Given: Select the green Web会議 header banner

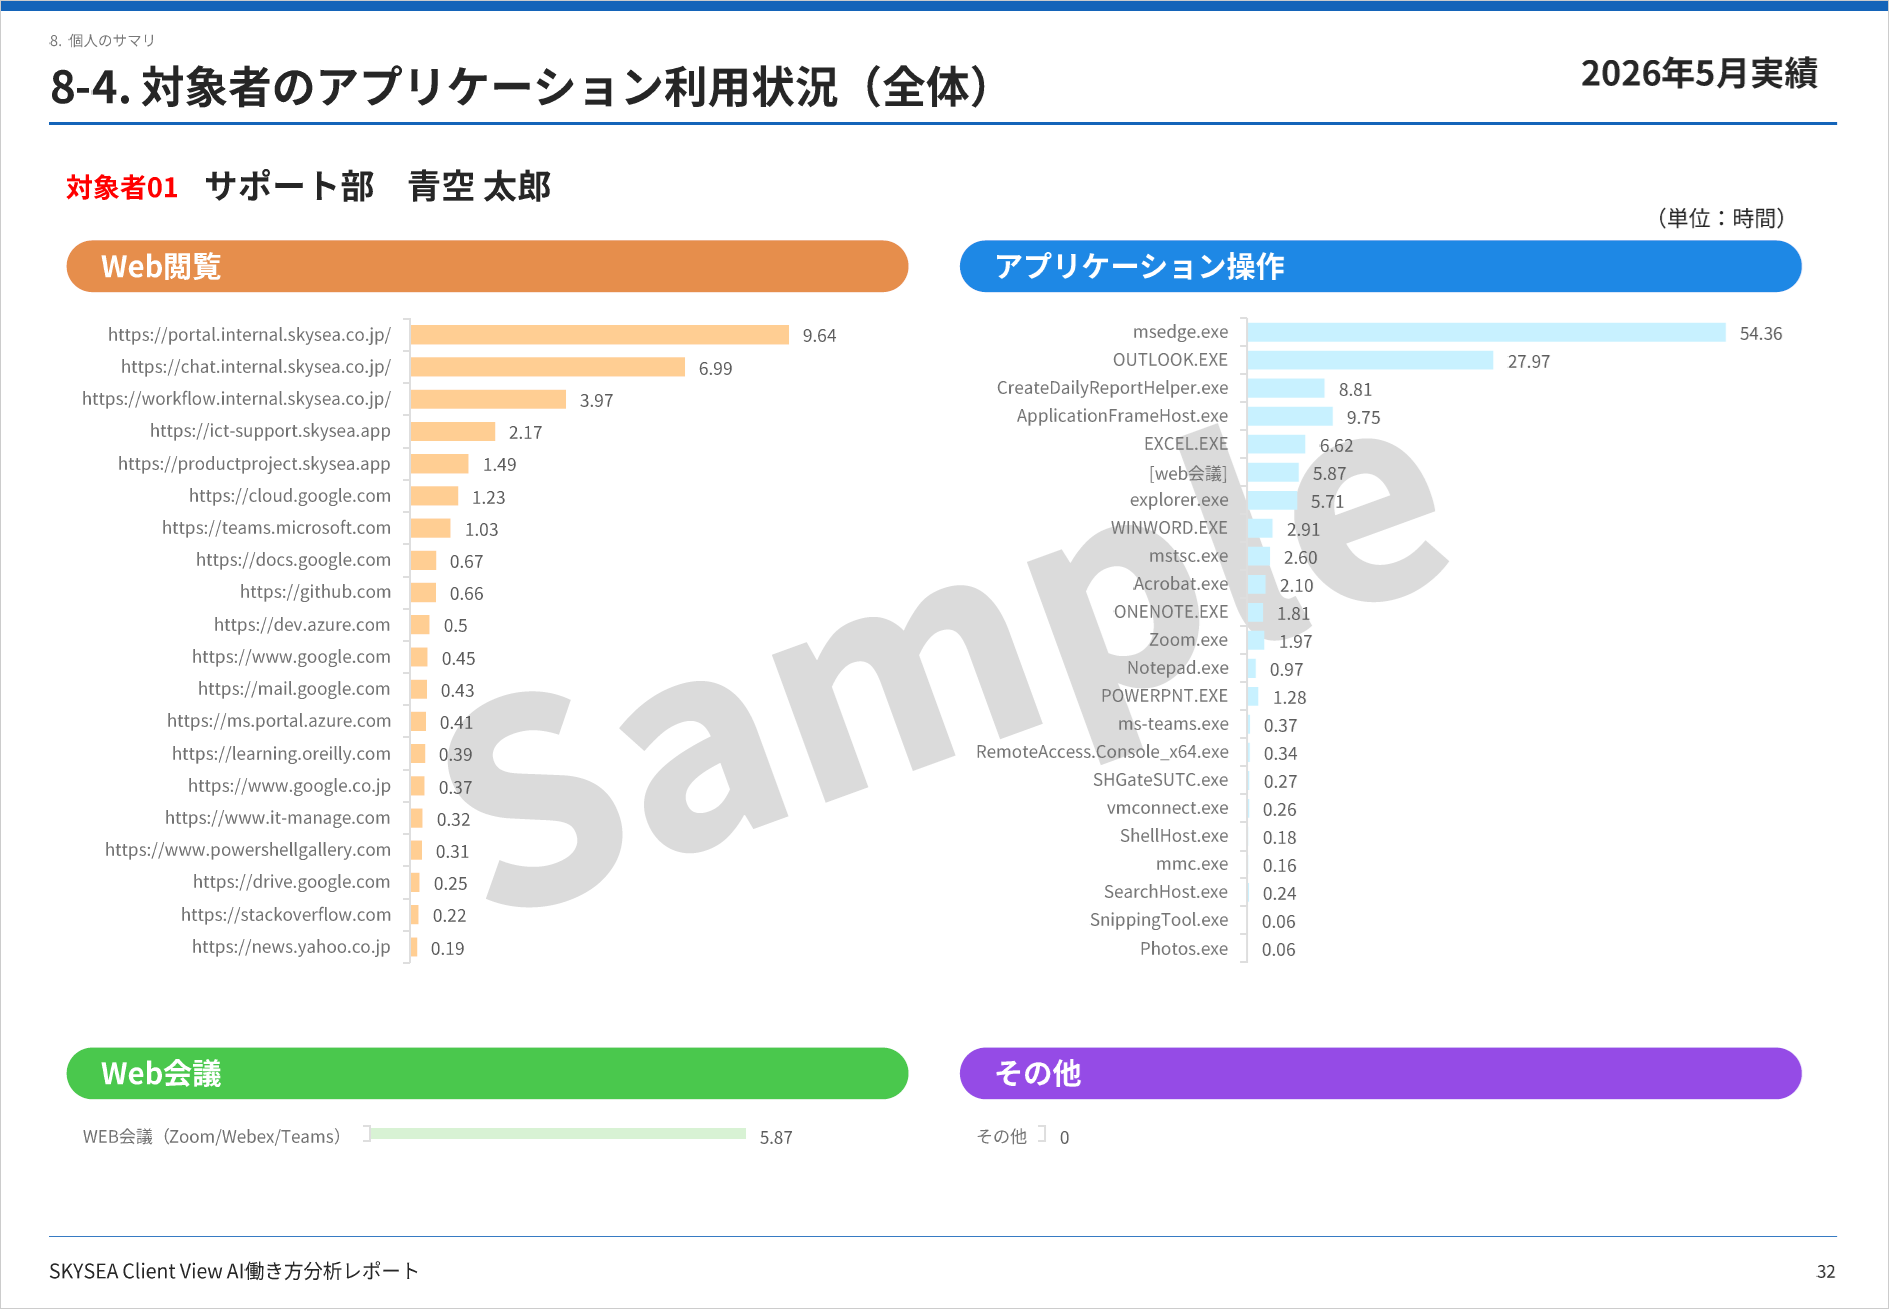Looking at the screenshot, I should click(487, 1073).
